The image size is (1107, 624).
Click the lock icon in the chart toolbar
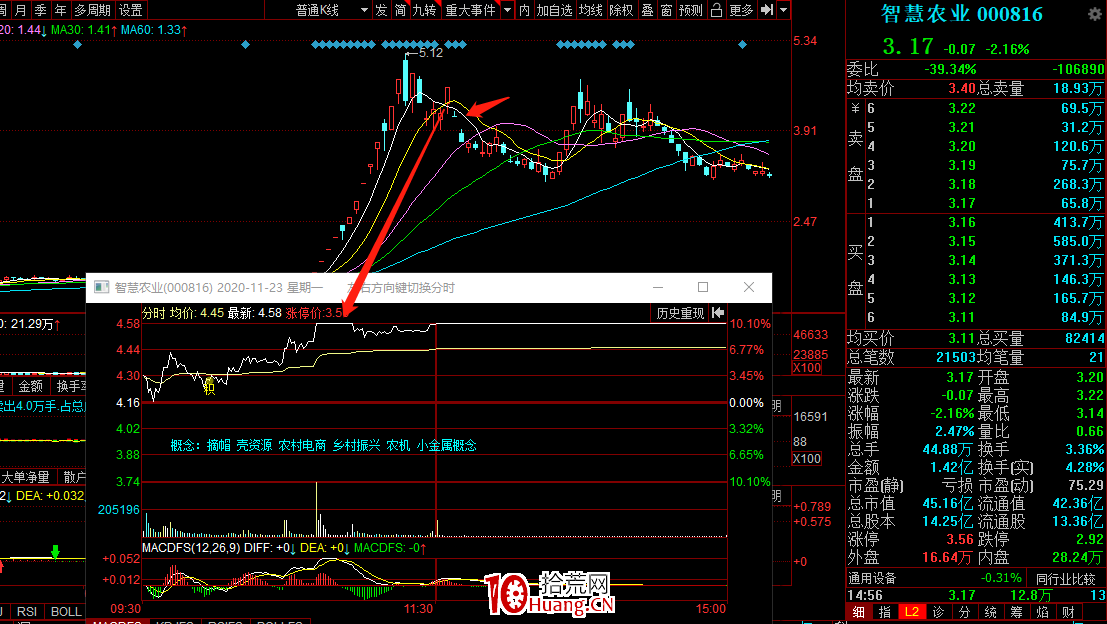point(716,10)
